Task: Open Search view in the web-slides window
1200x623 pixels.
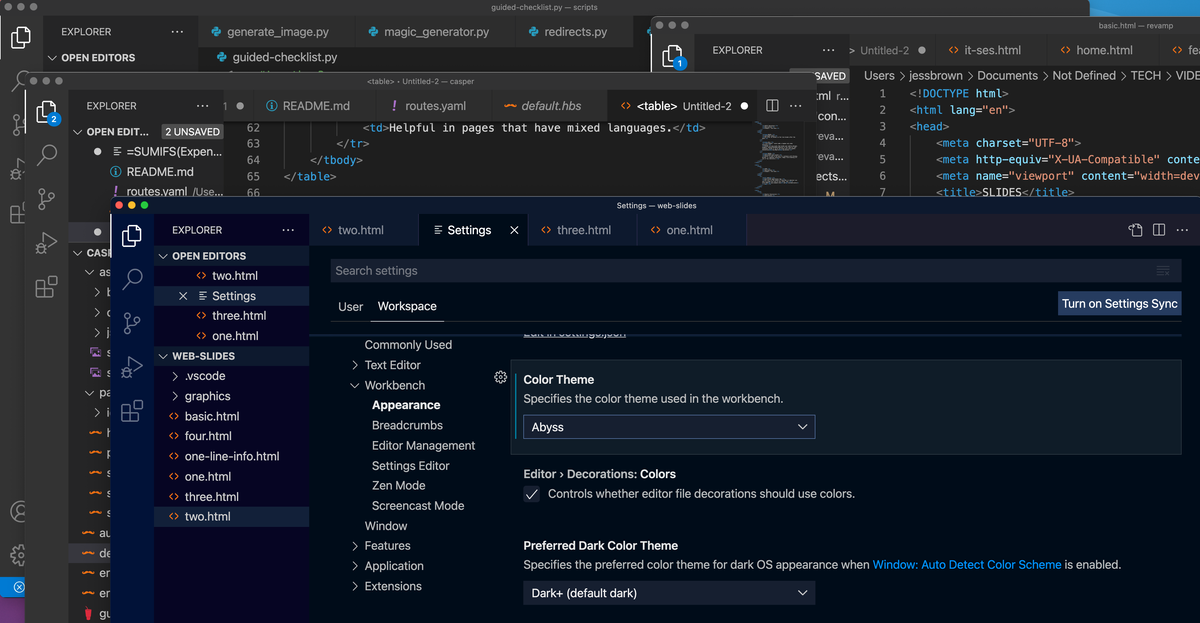Action: coord(132,279)
